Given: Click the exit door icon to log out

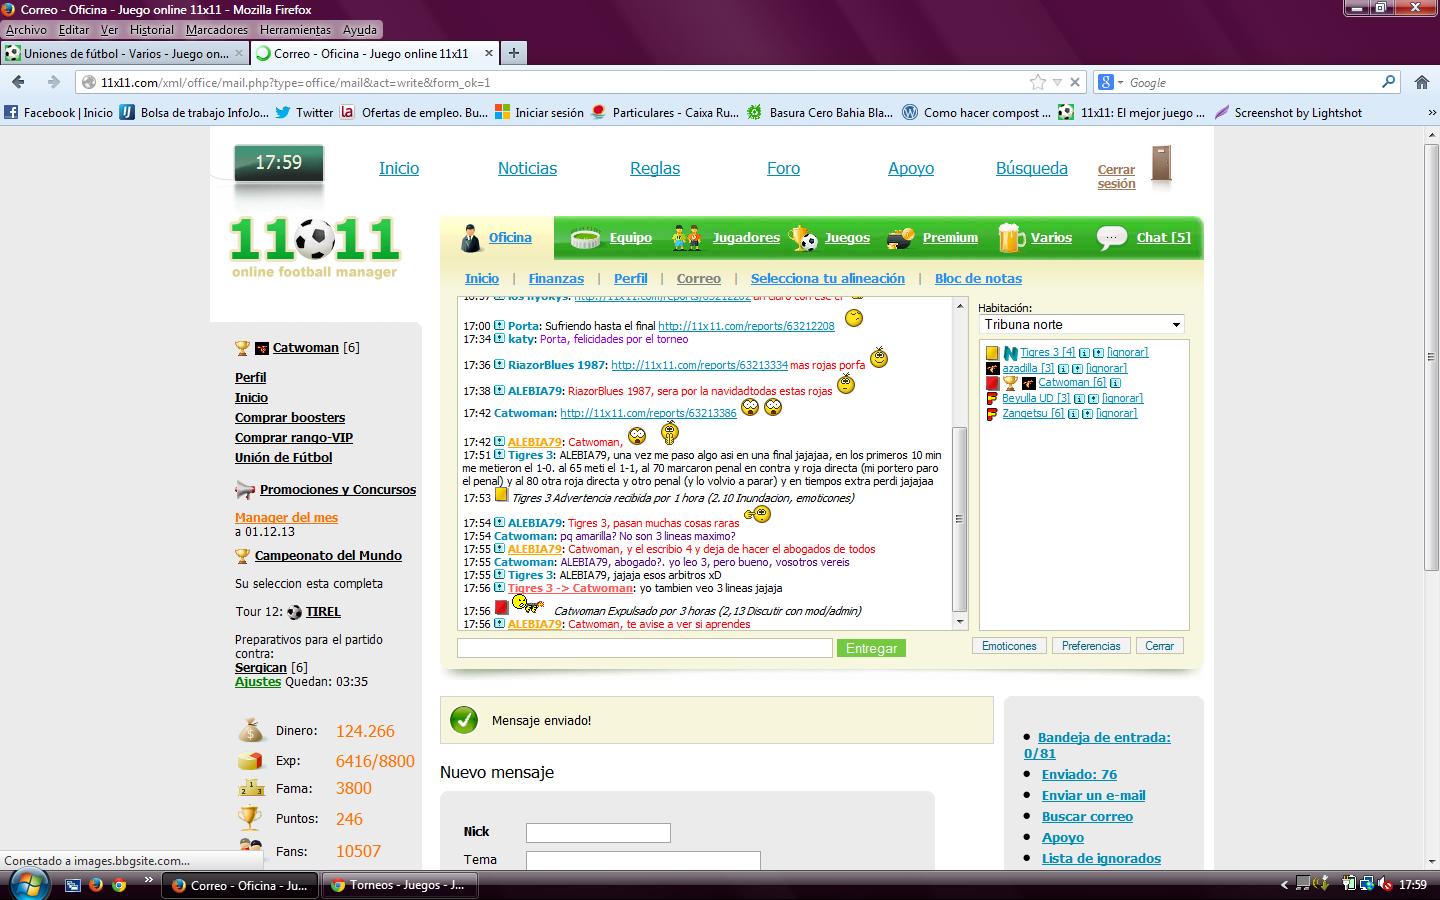Looking at the screenshot, I should click(1160, 164).
